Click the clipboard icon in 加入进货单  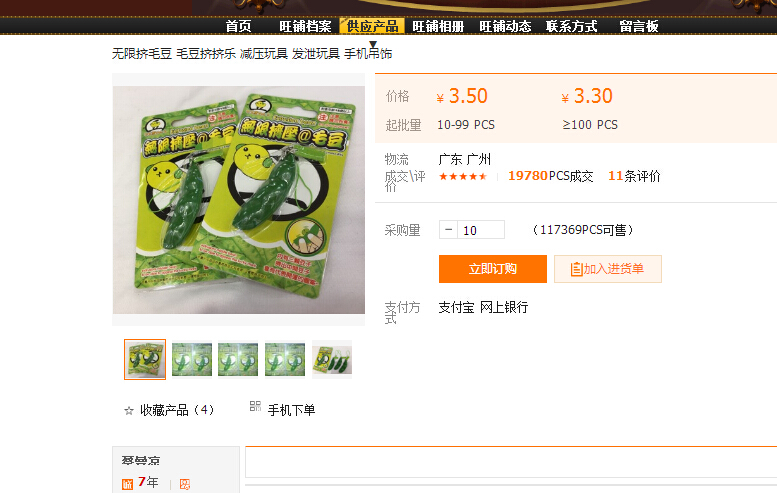pyautogui.click(x=576, y=269)
